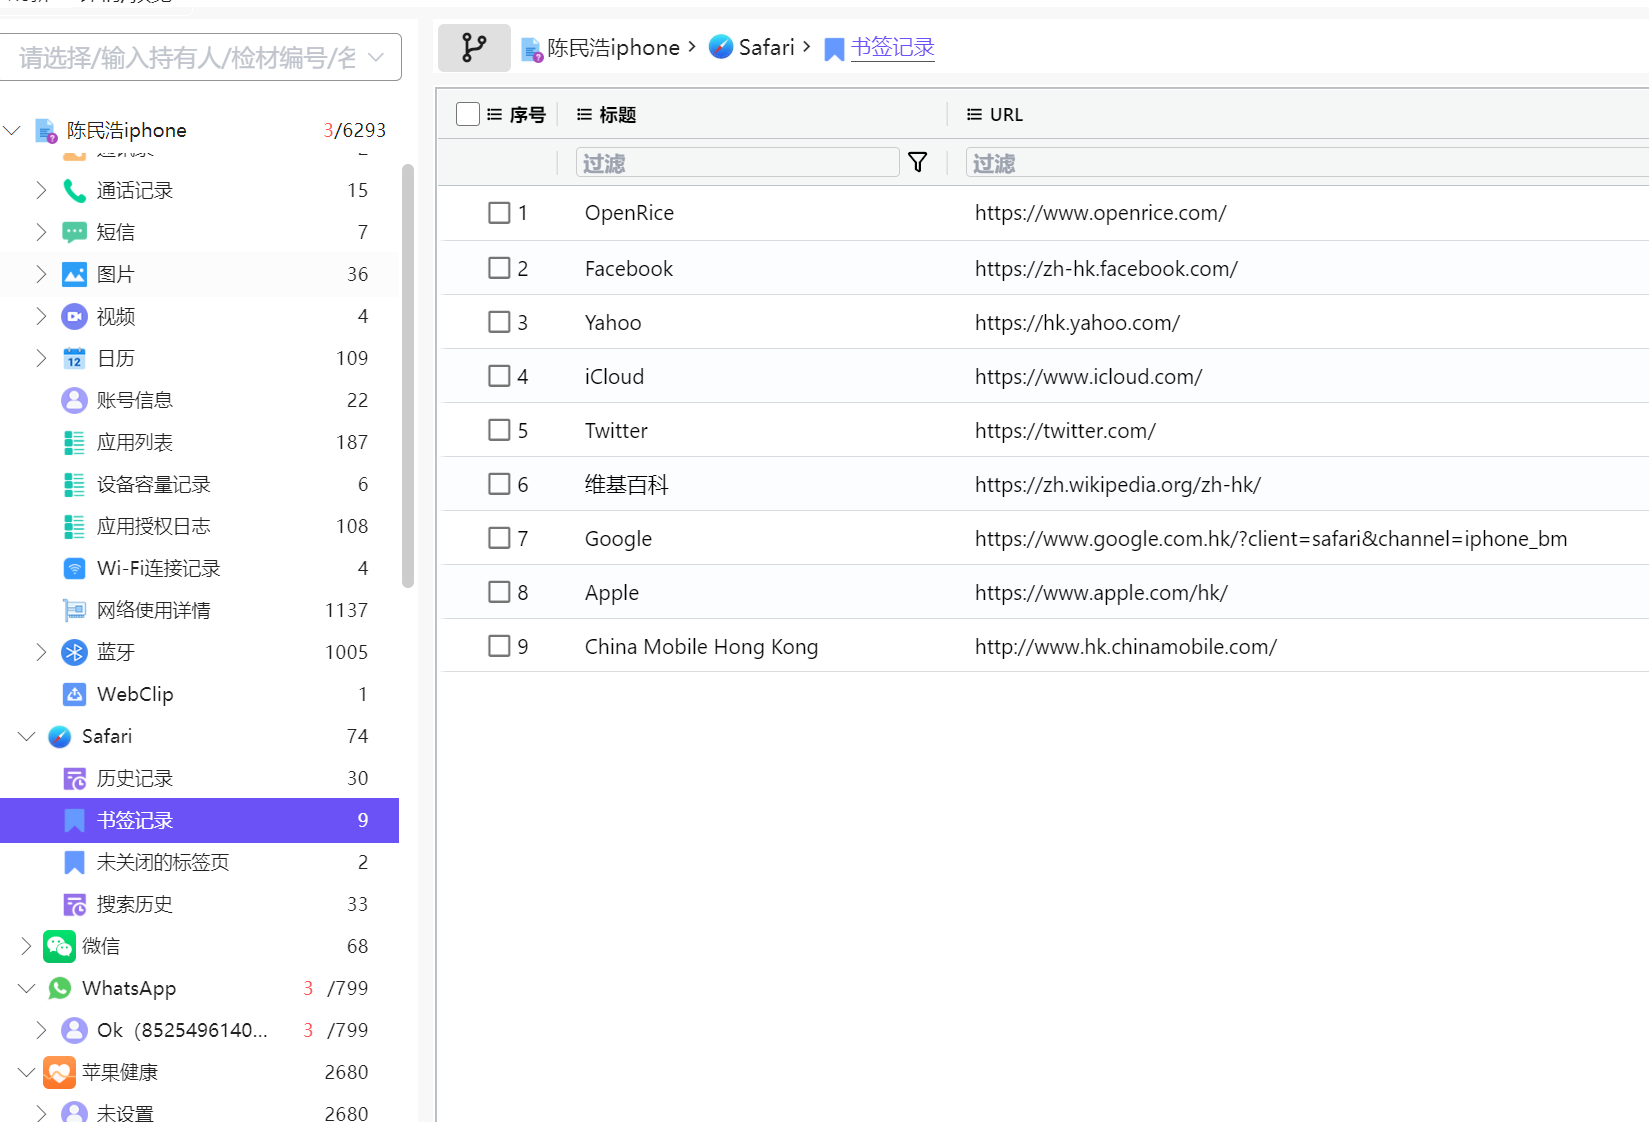Open the 持有人/检材编号 selection dropdown
The width and height of the screenshot is (1649, 1122).
pyautogui.click(x=201, y=57)
